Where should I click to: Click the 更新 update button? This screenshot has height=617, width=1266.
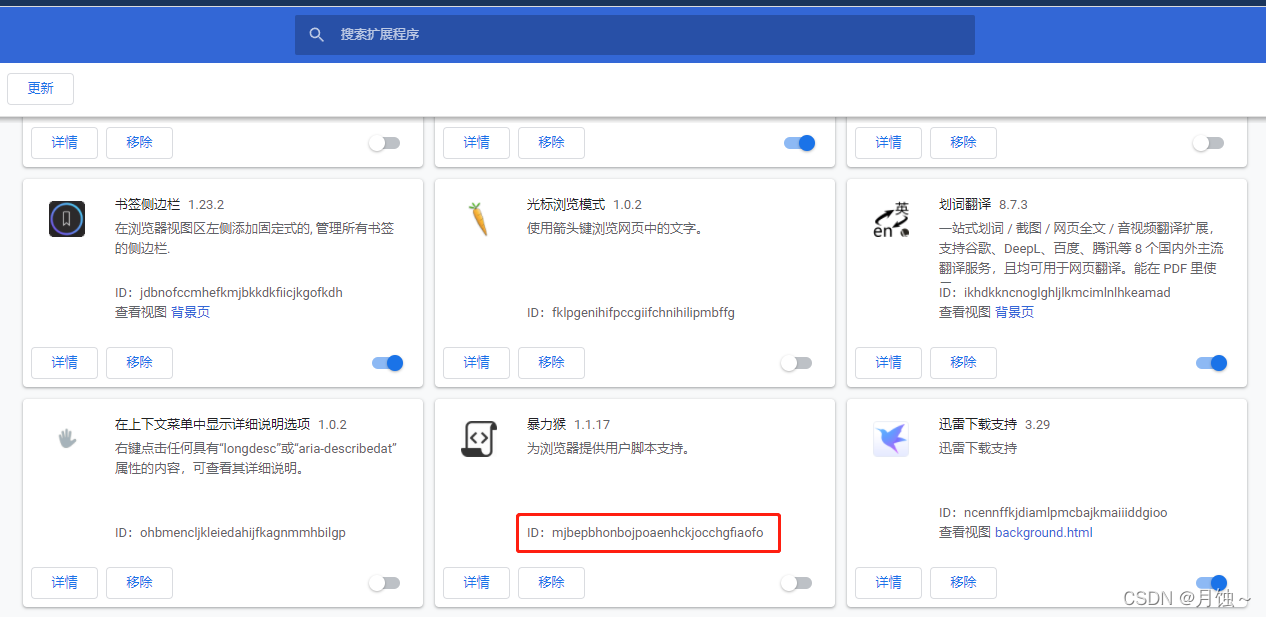[40, 88]
